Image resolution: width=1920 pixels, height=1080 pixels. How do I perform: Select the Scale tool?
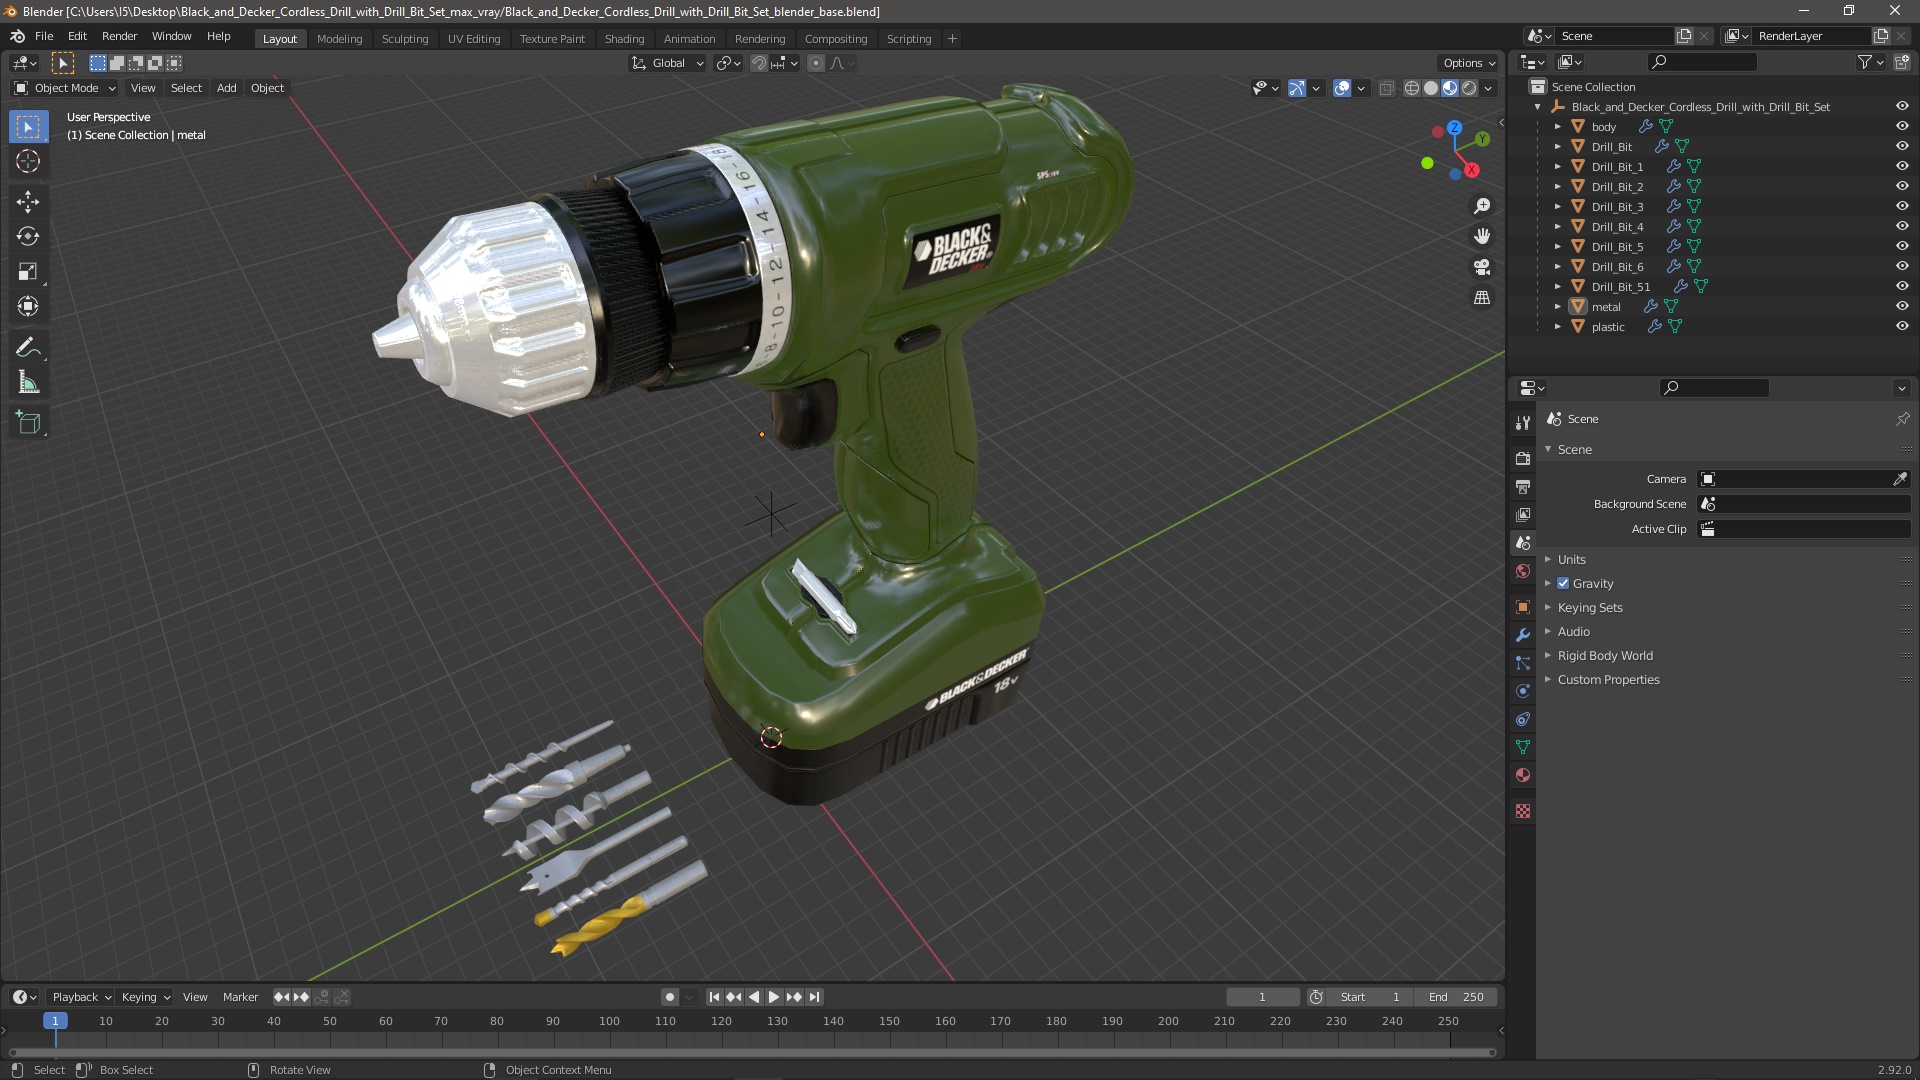[28, 271]
